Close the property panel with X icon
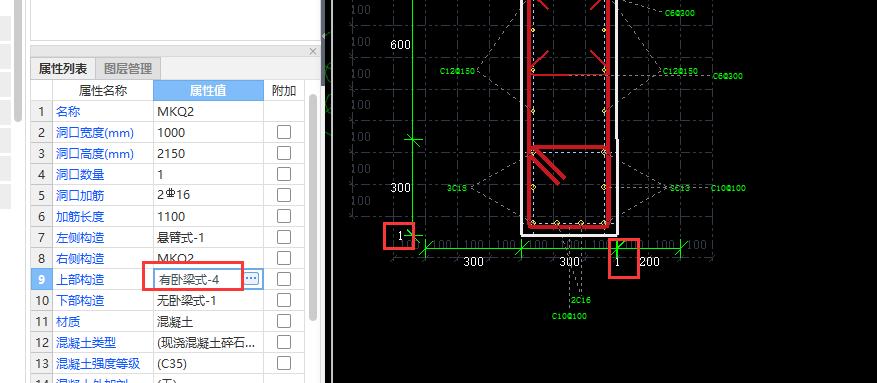This screenshot has width=877, height=383. pos(313,51)
